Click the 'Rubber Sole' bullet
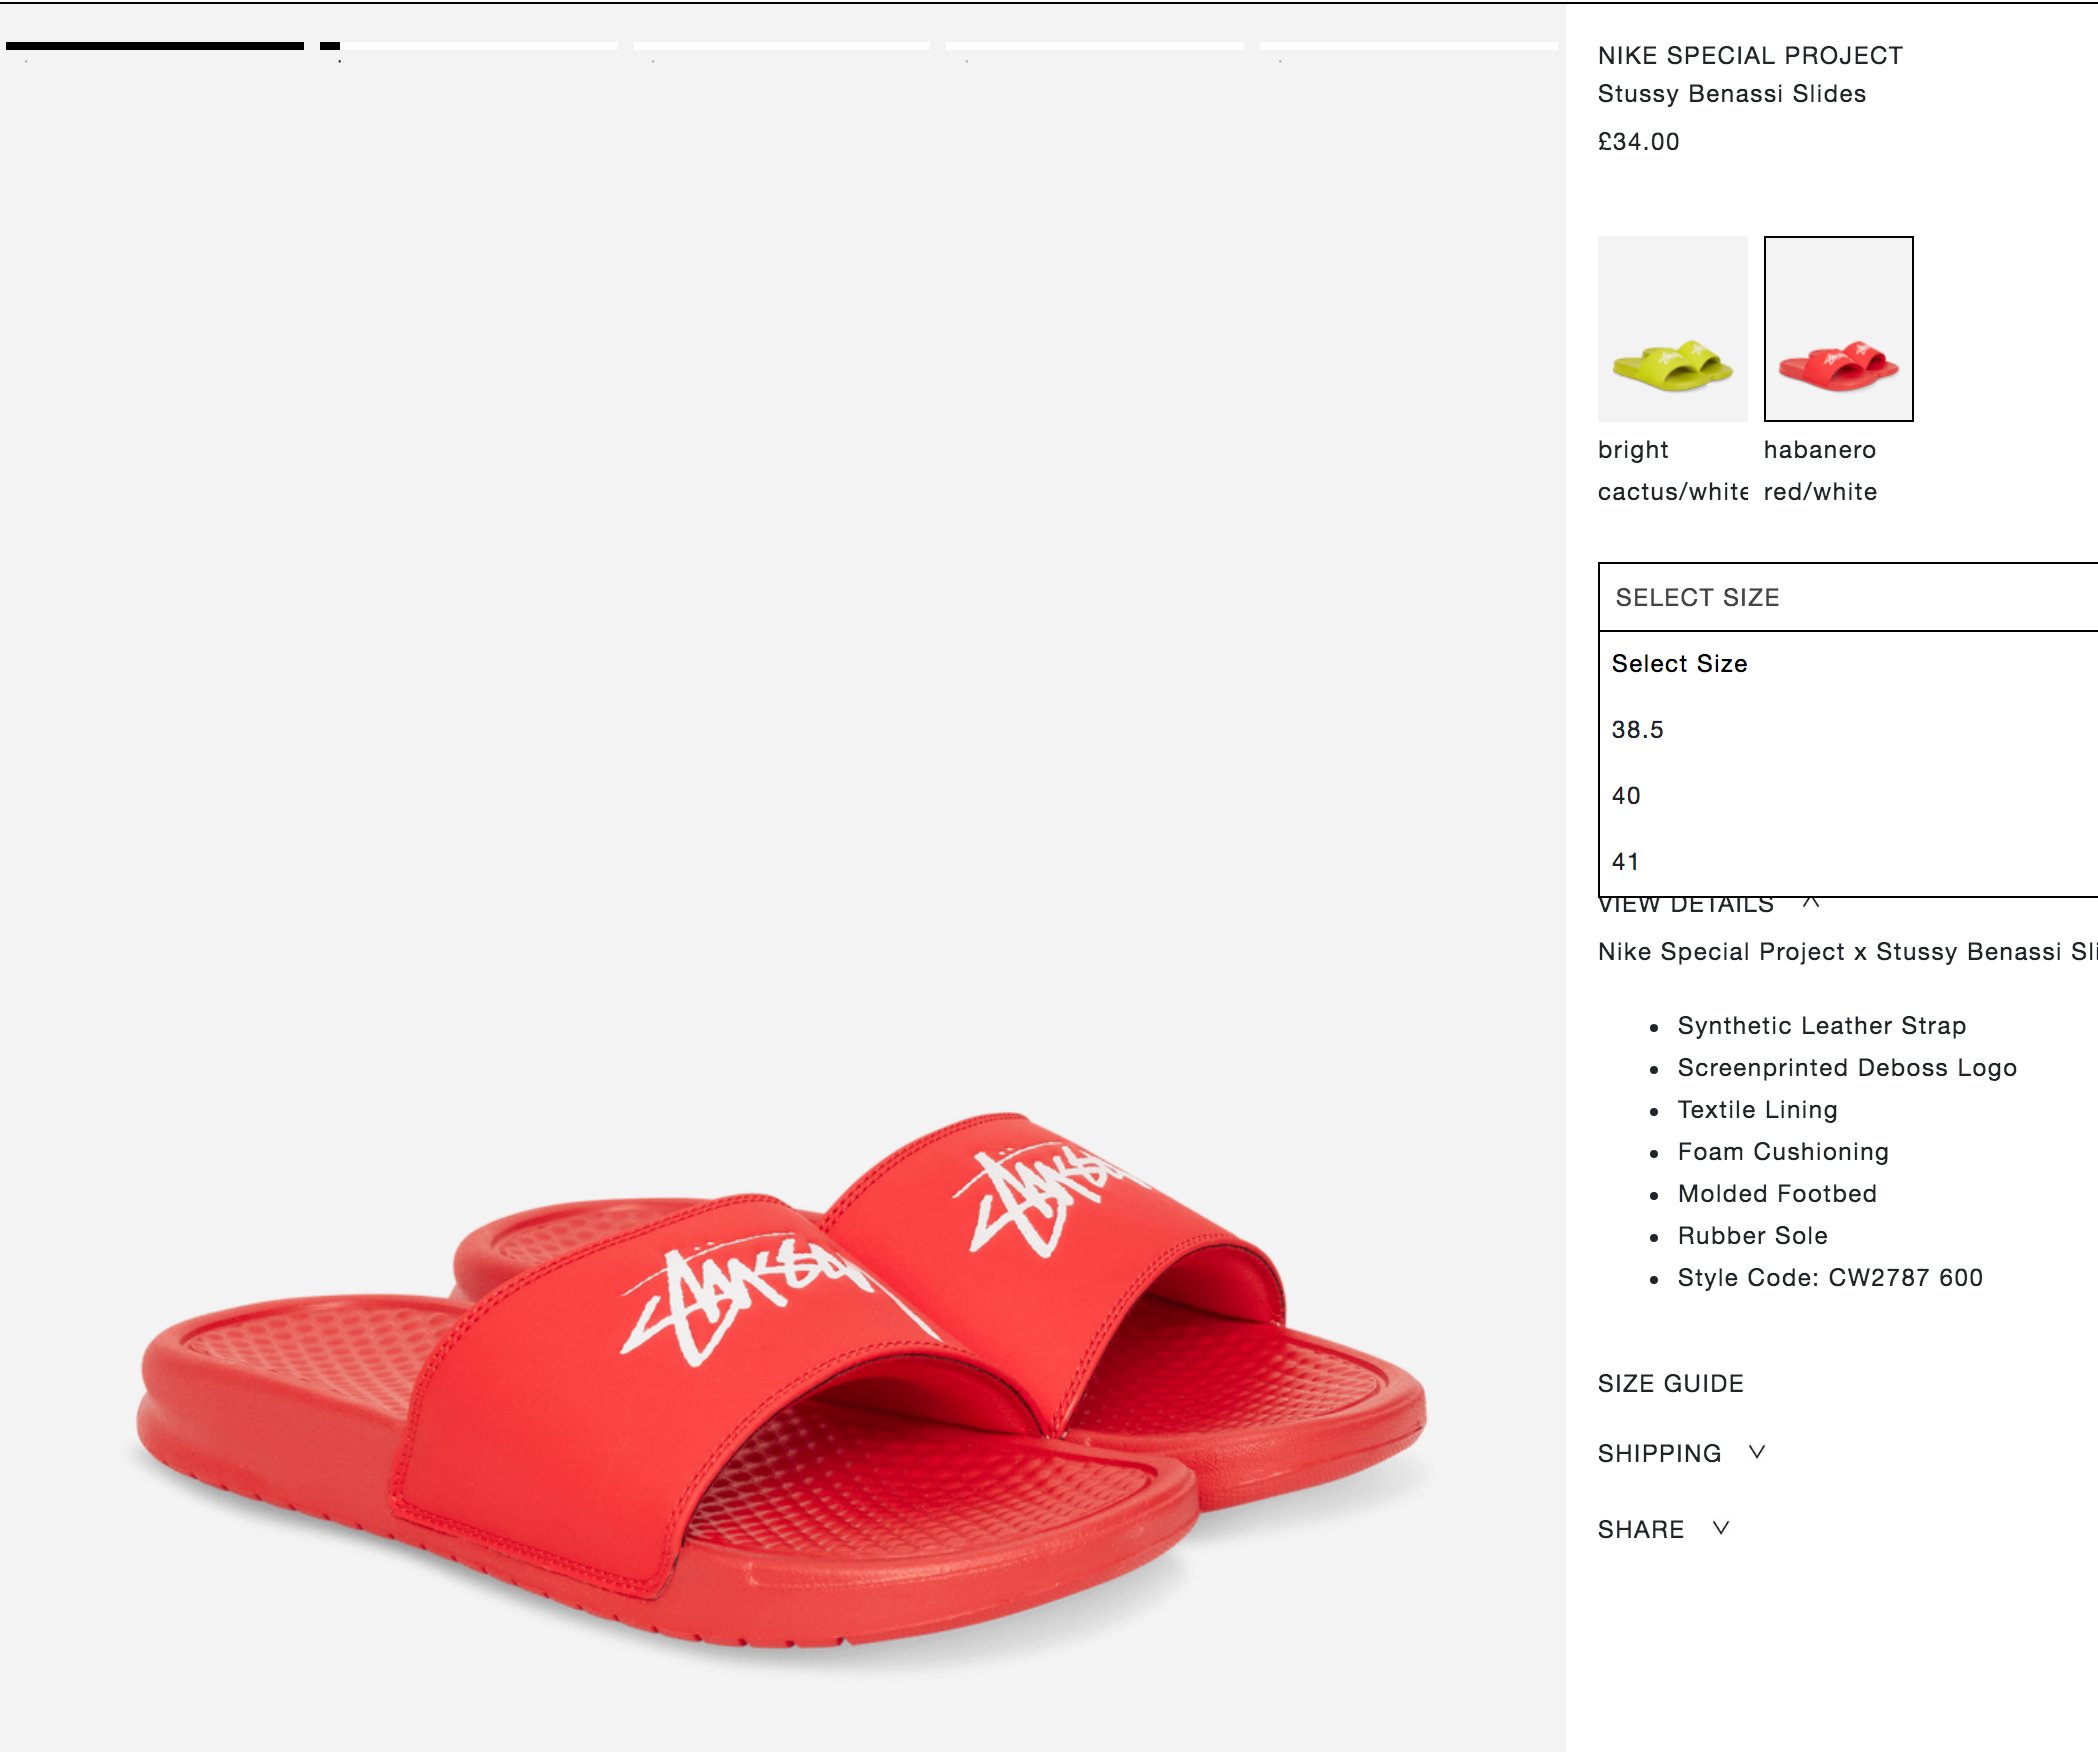2098x1752 pixels. 1753,1236
